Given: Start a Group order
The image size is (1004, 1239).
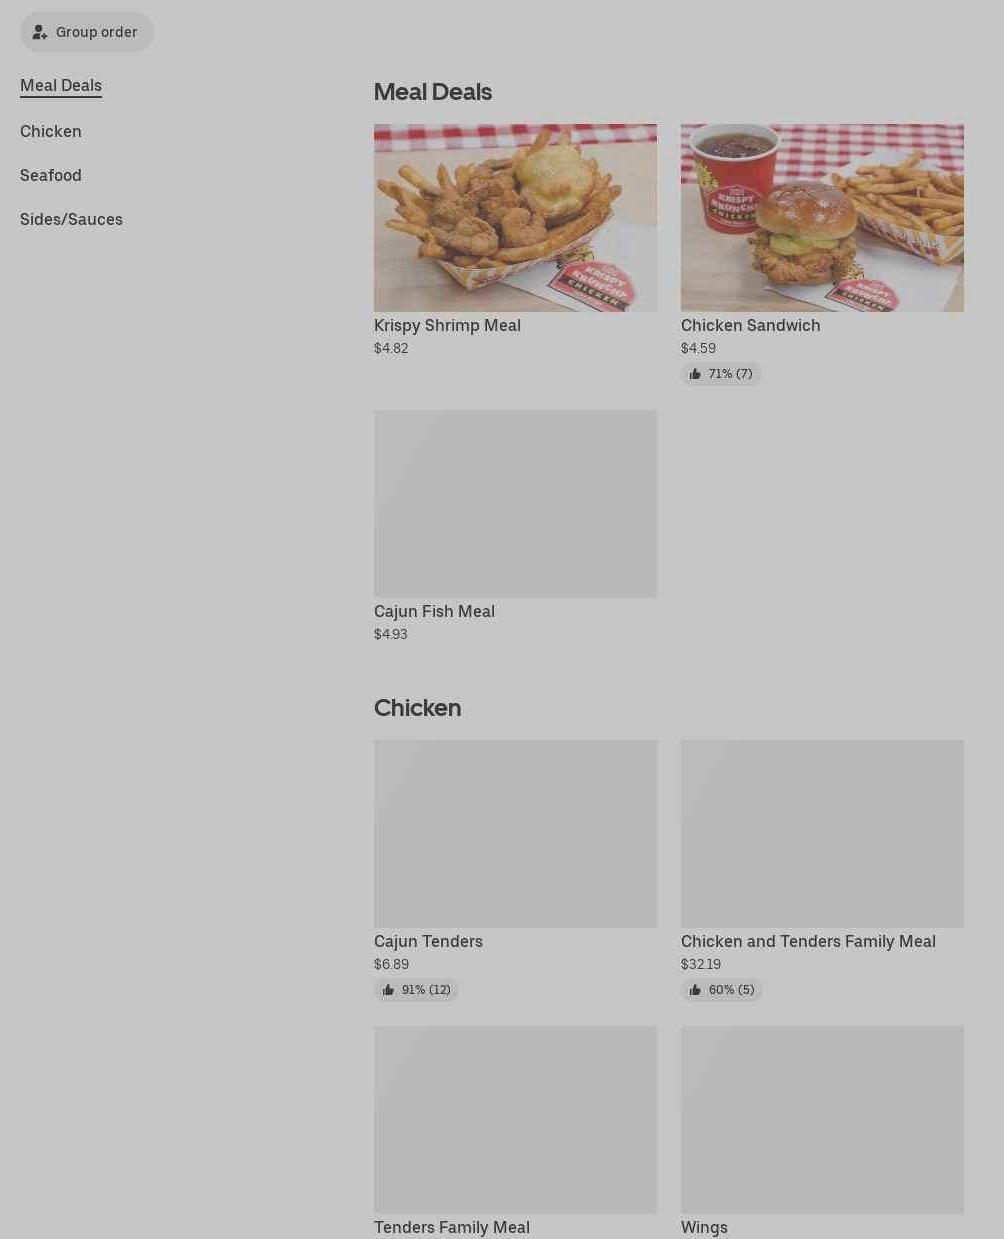Looking at the screenshot, I should click(x=87, y=32).
